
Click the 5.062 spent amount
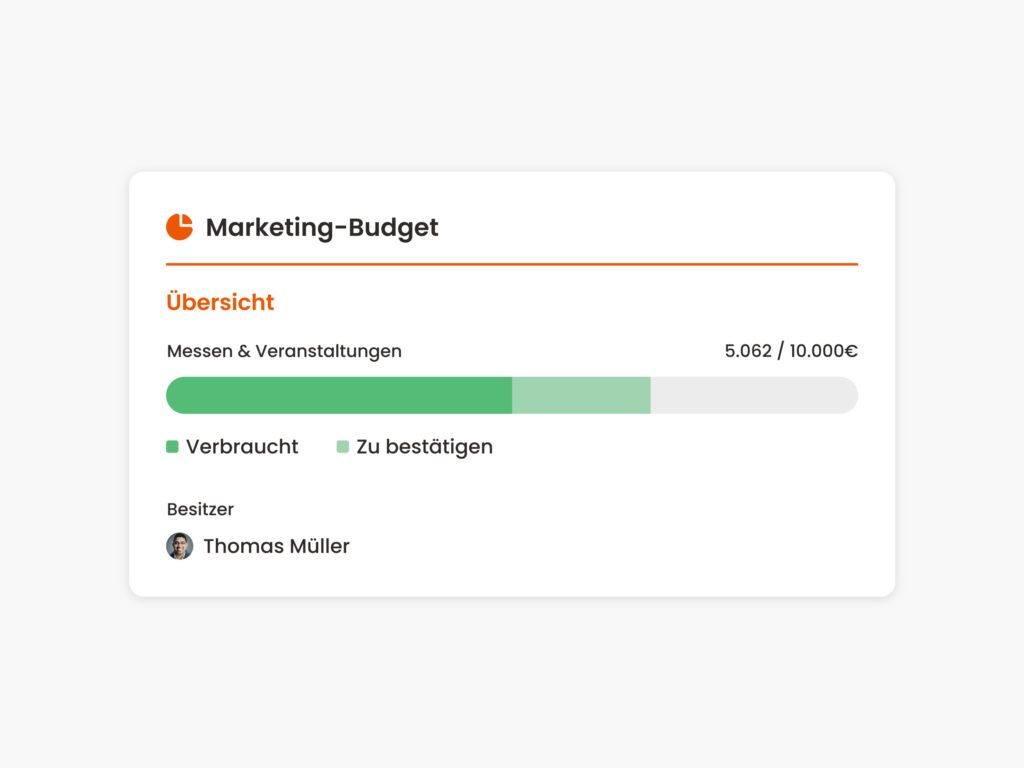coord(749,351)
